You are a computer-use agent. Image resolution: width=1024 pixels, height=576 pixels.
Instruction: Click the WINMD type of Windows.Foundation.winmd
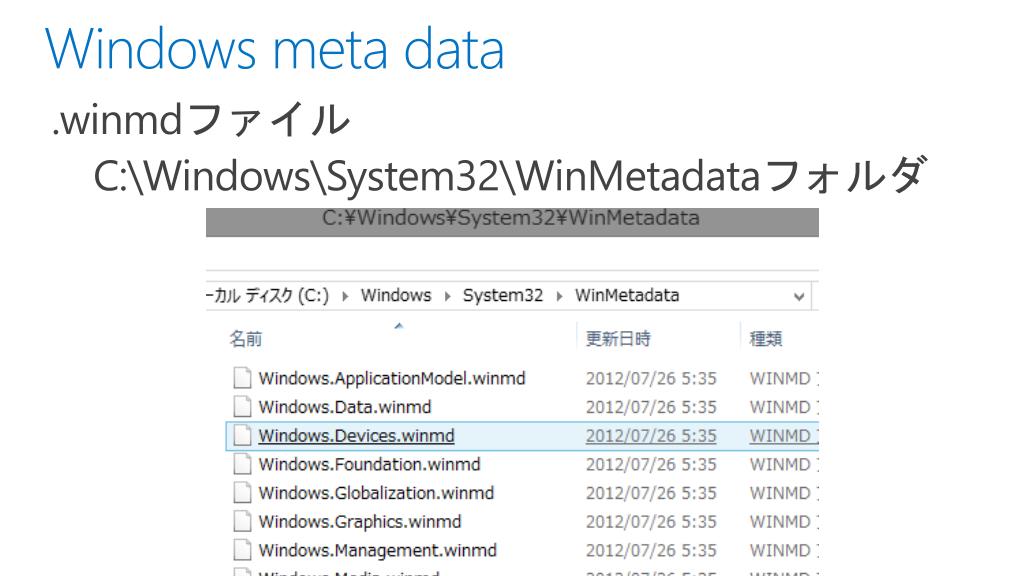point(784,465)
